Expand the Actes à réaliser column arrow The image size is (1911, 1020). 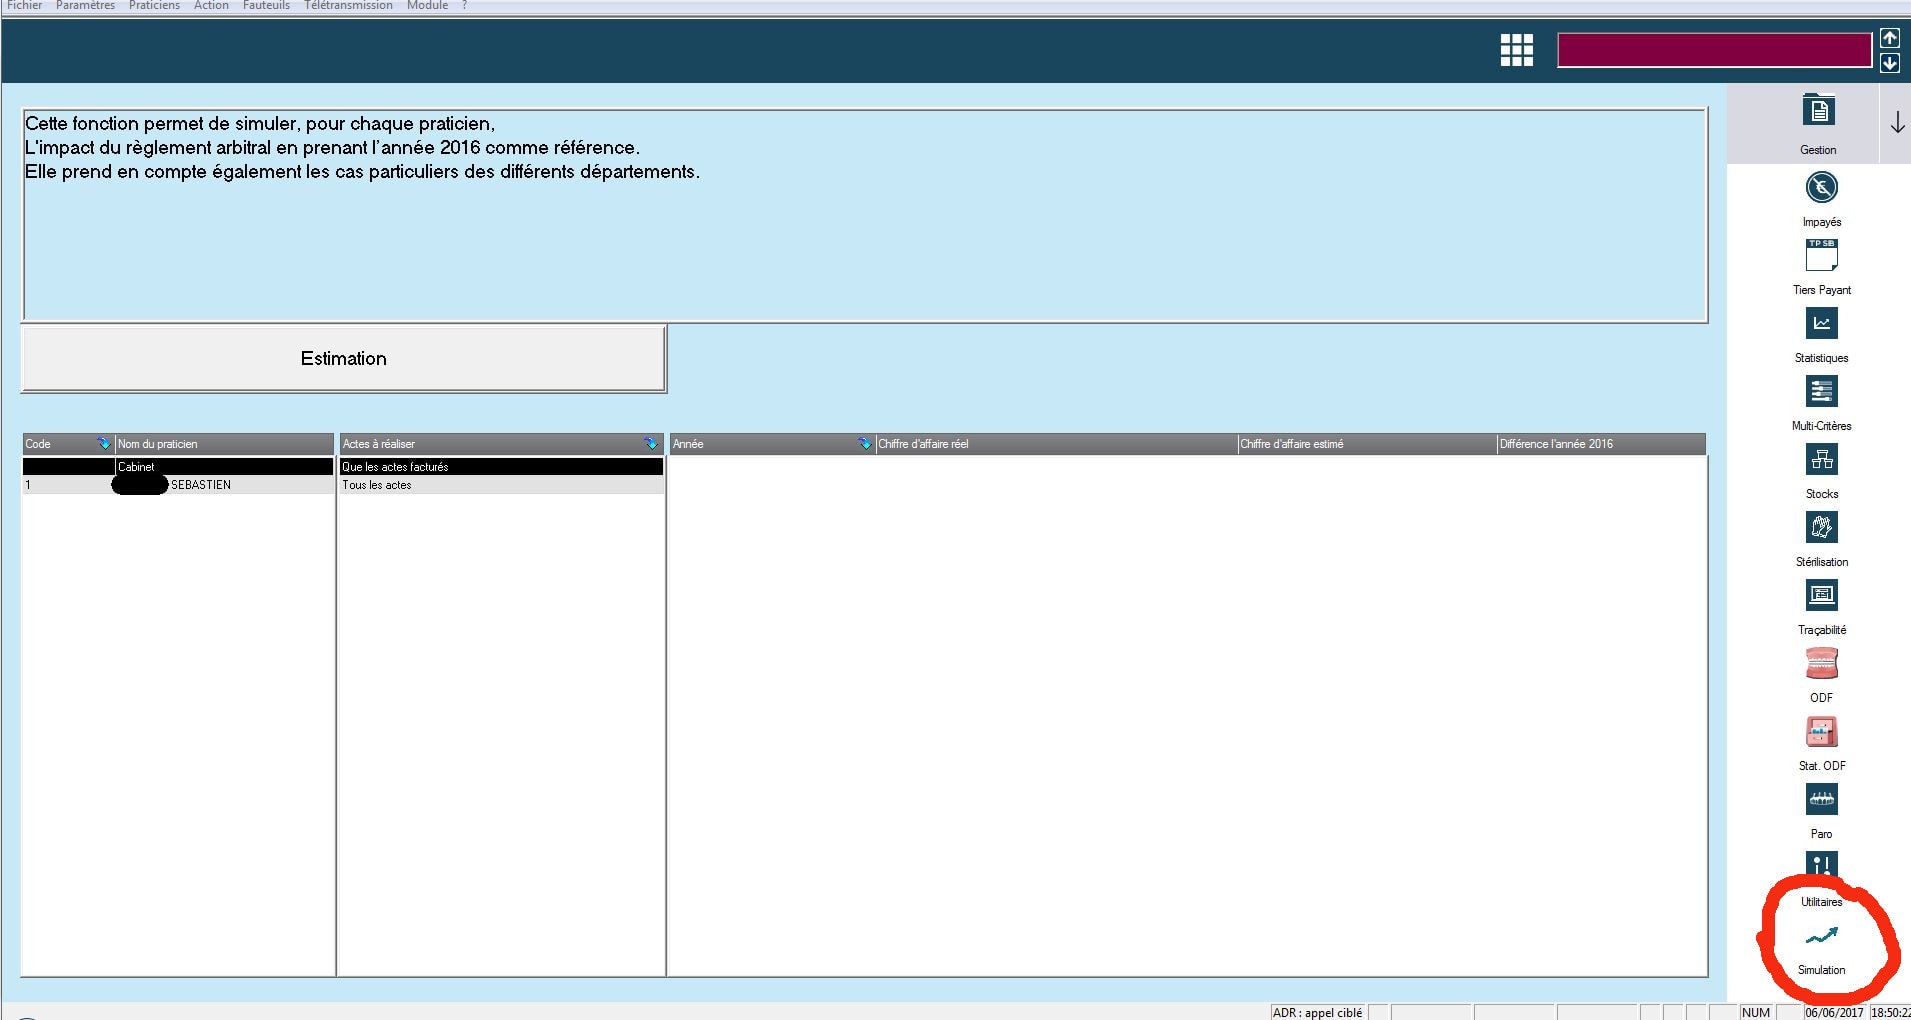pos(651,444)
